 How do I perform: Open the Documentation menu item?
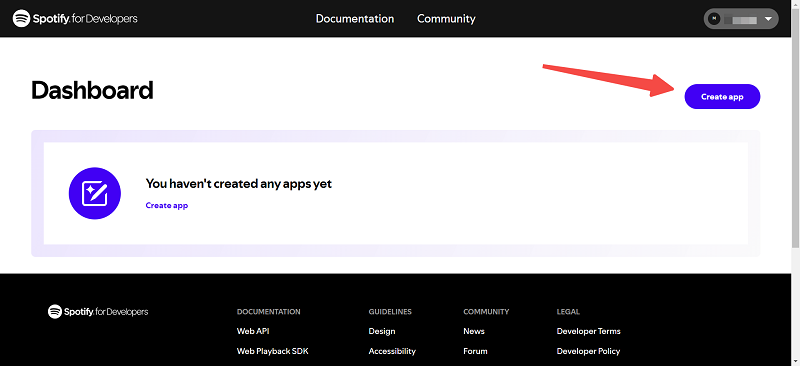(x=355, y=19)
